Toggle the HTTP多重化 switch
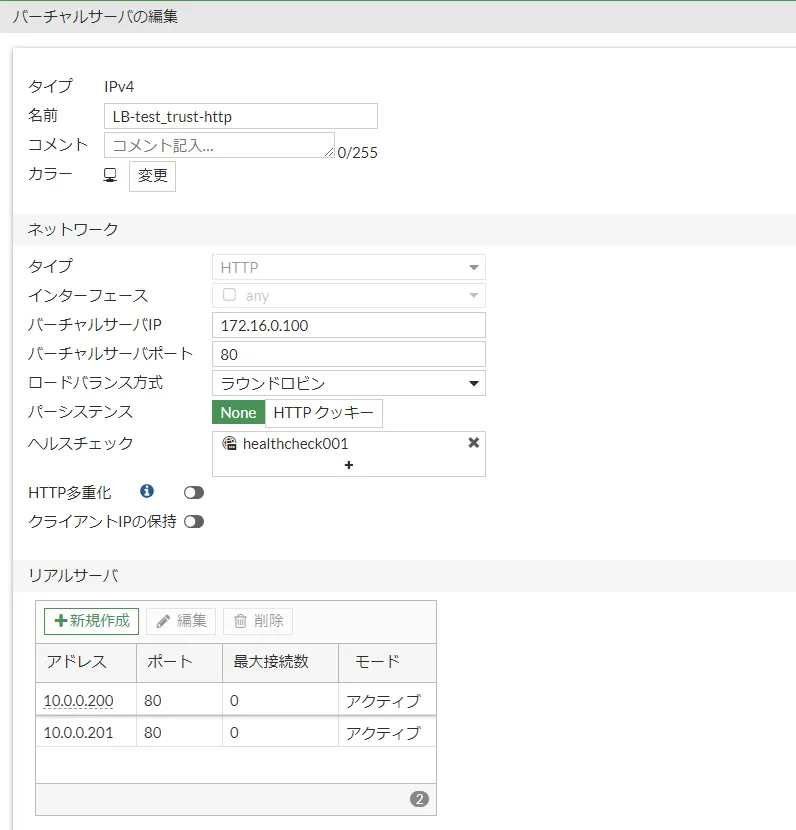This screenshot has height=830, width=796. coord(194,493)
